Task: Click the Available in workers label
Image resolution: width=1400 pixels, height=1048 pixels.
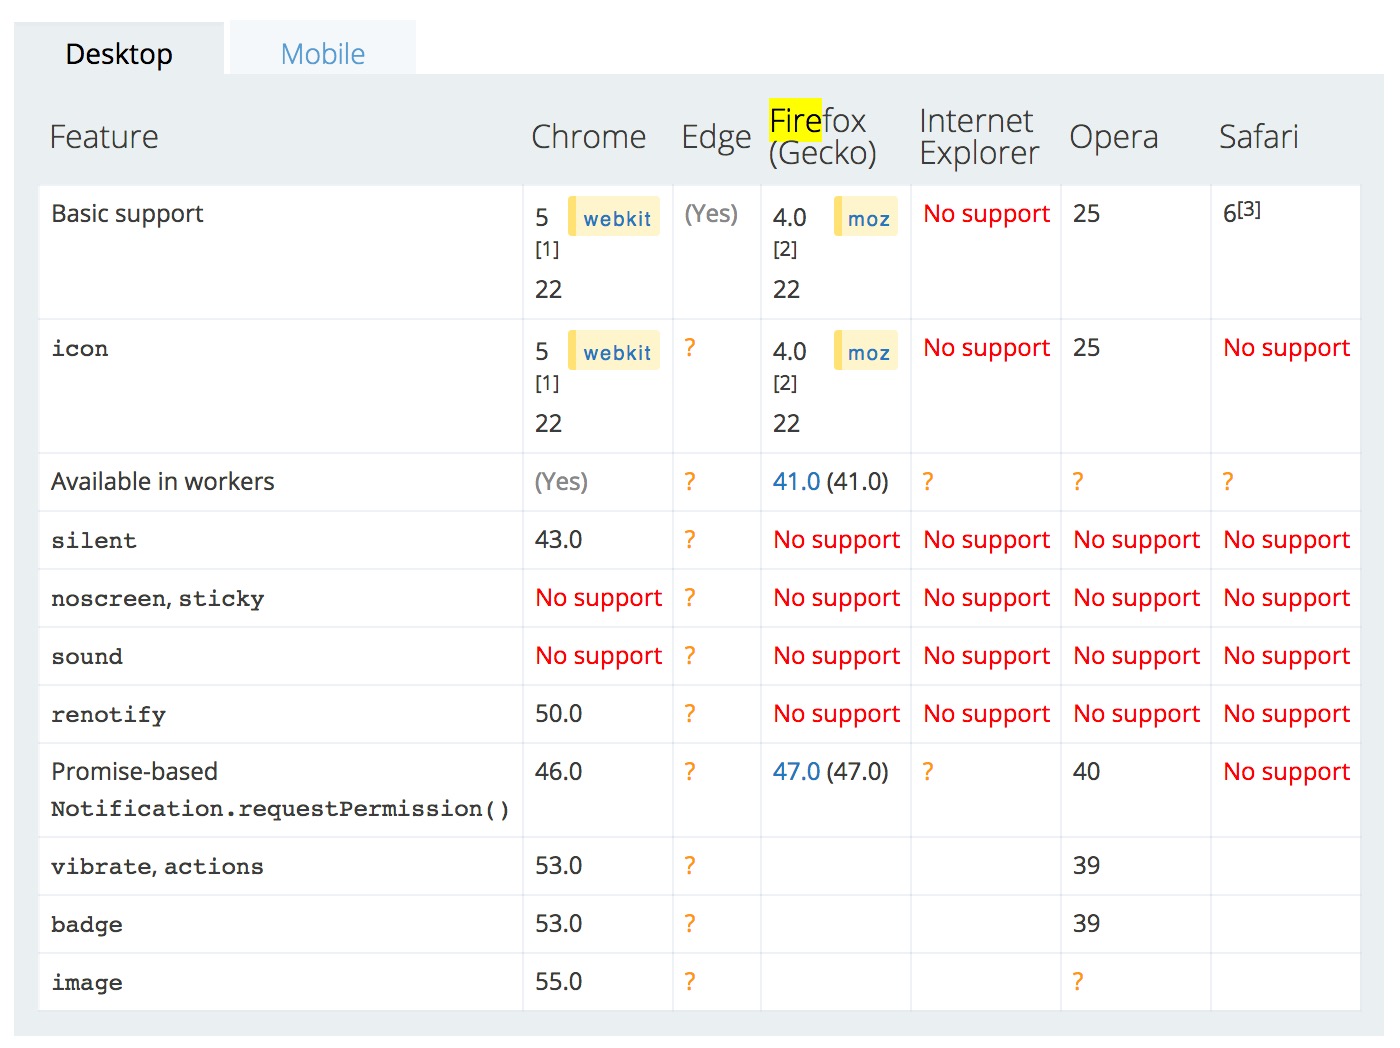Action: (x=162, y=481)
